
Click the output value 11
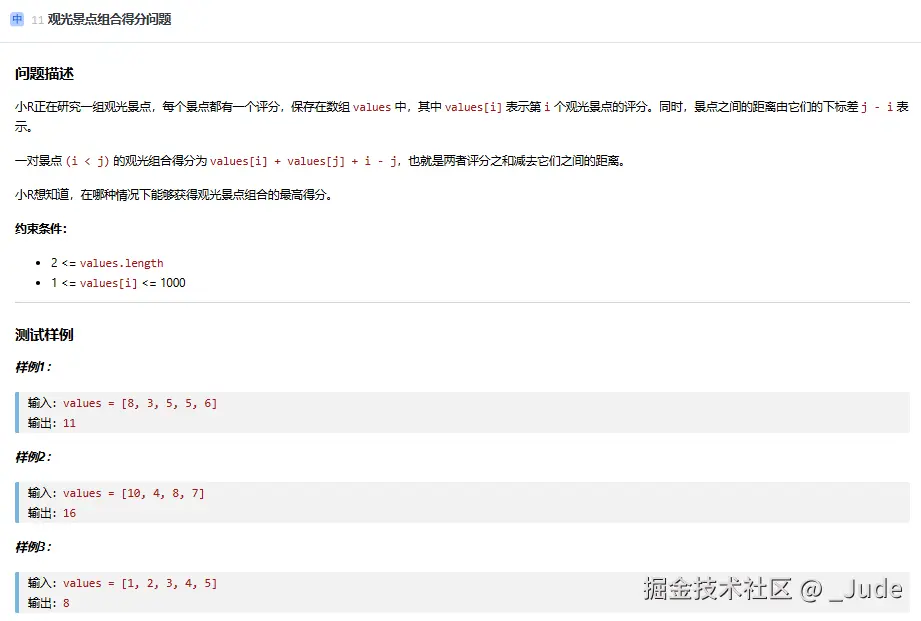pos(69,423)
